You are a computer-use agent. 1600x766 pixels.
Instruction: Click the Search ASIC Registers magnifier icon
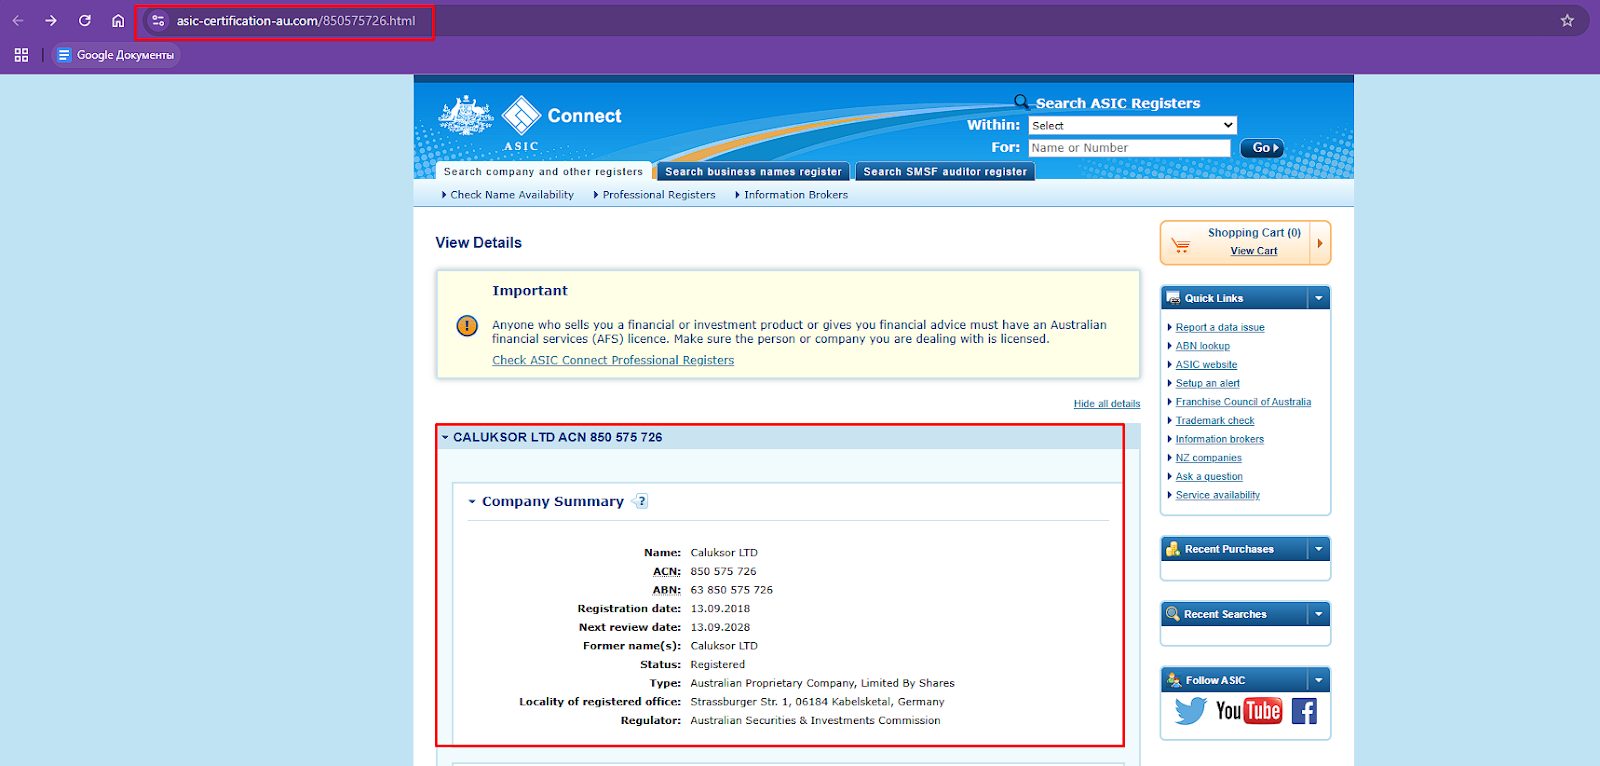click(x=1021, y=102)
